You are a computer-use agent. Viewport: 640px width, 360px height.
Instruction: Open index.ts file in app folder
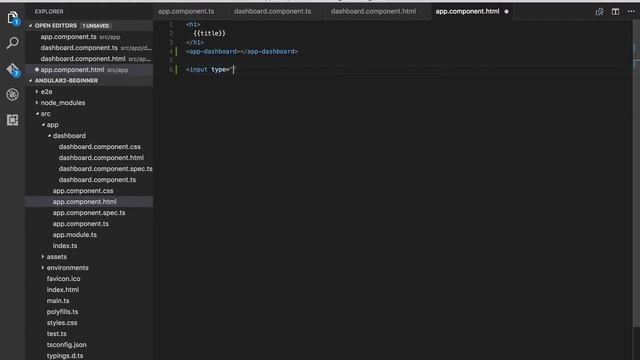tap(89, 246)
